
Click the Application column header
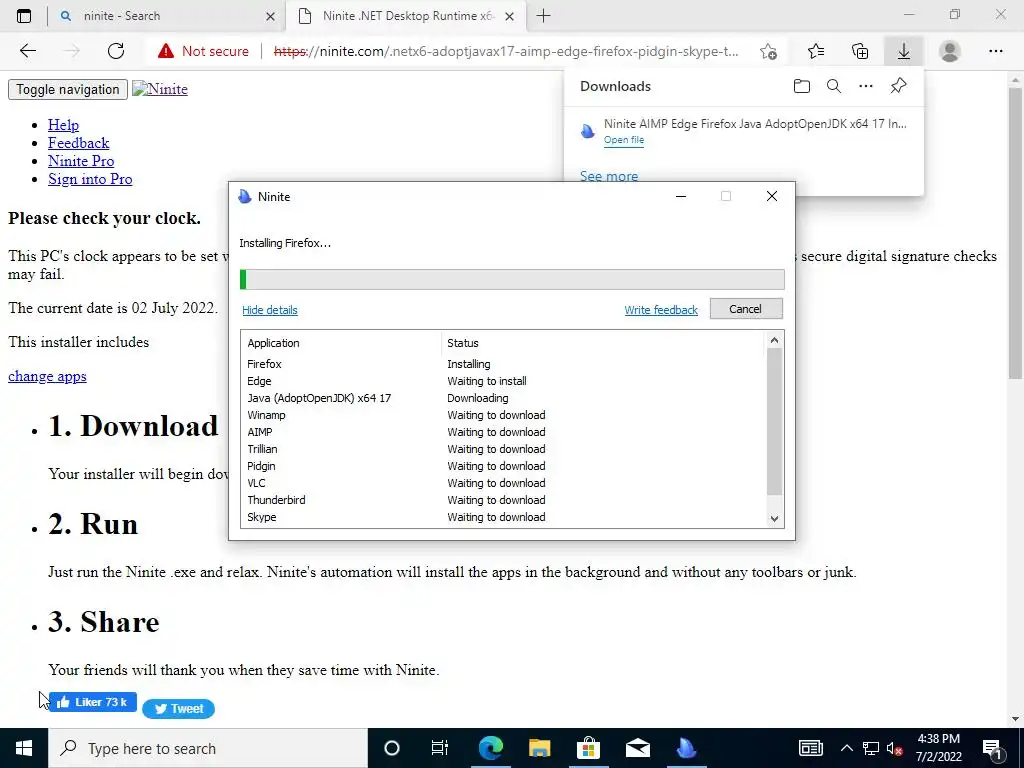point(341,343)
